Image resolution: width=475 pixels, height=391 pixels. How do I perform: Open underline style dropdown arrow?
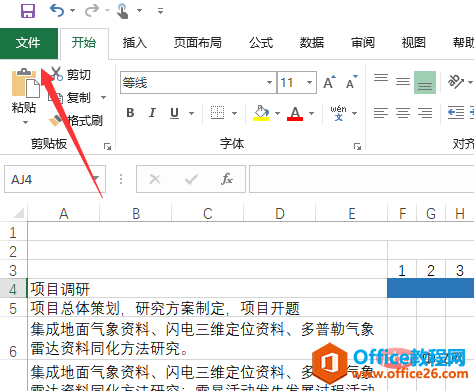(x=191, y=113)
